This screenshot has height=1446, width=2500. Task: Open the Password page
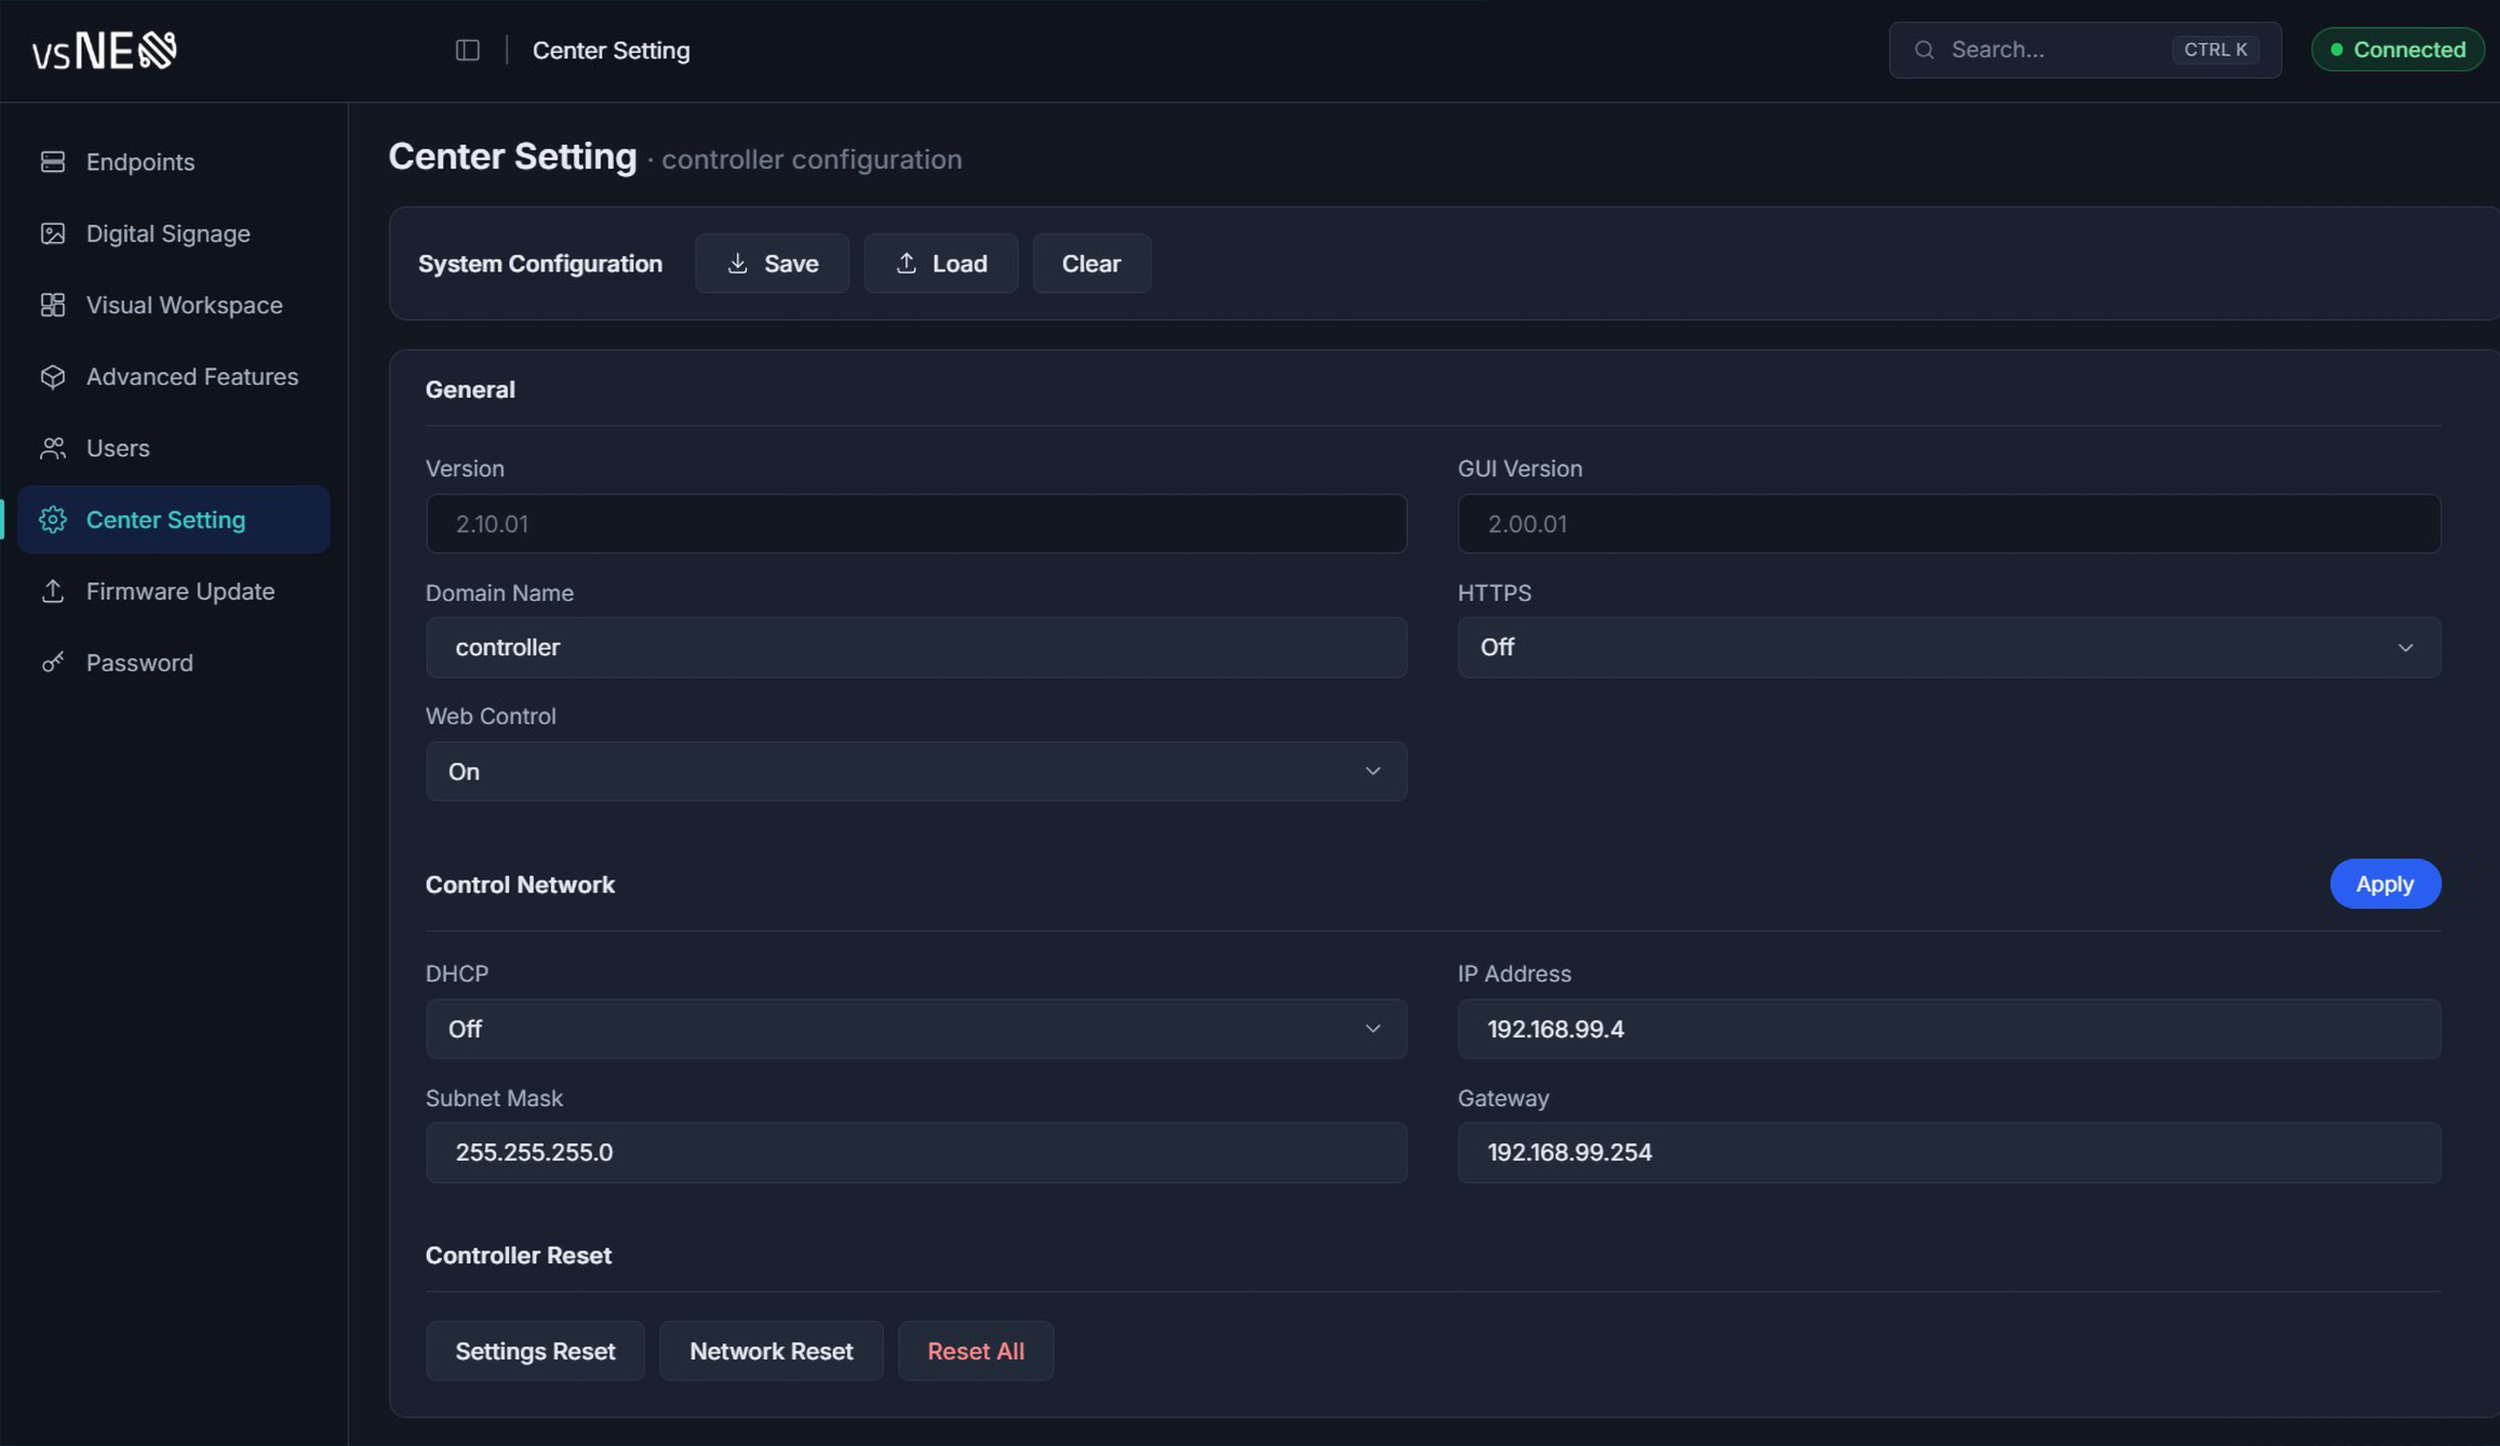coord(173,663)
